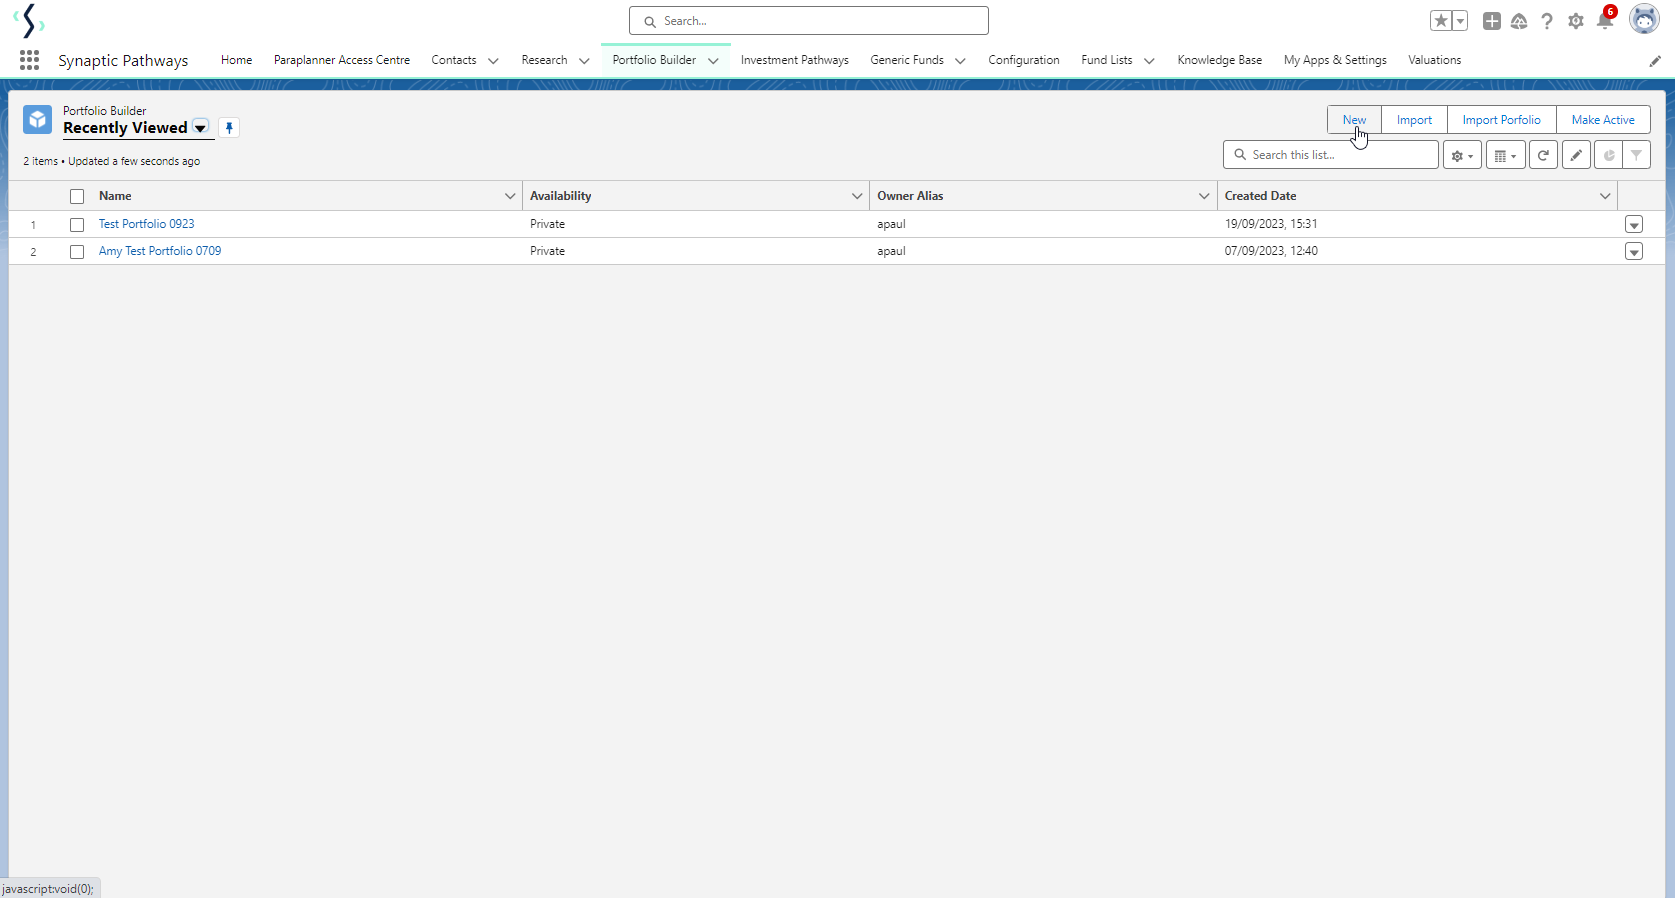1675x898 pixels.
Task: Click the Synaptic logo icon
Action: [29, 20]
